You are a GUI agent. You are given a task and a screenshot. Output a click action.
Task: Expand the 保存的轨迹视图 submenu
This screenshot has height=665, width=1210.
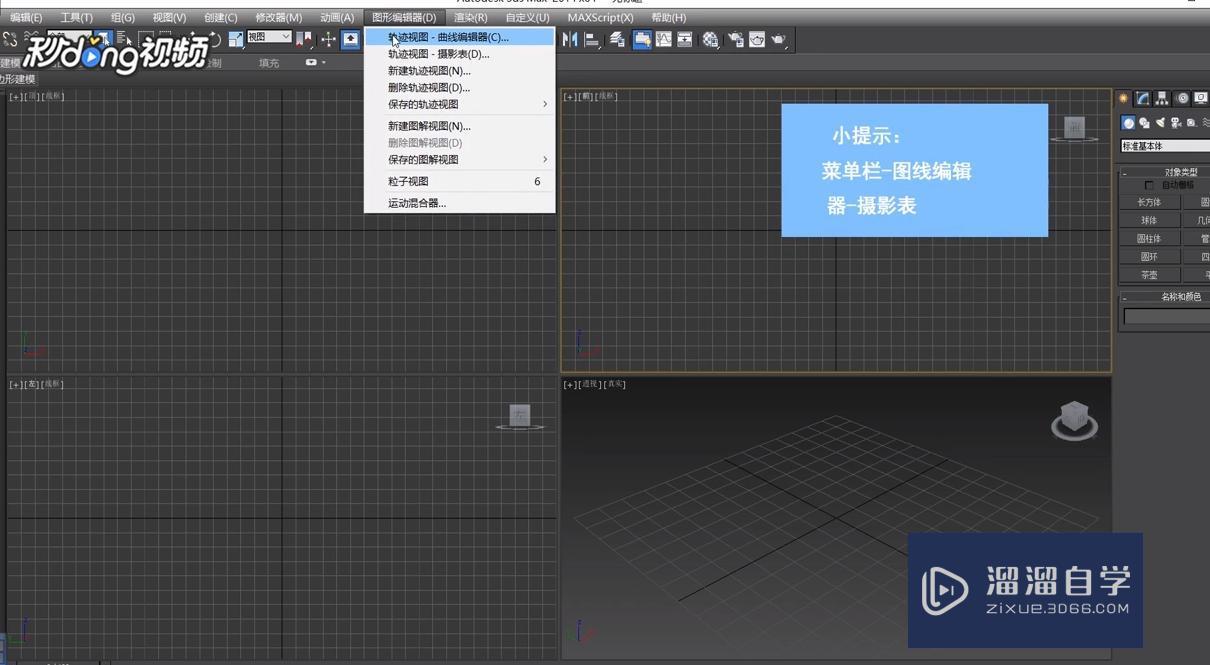pos(460,104)
